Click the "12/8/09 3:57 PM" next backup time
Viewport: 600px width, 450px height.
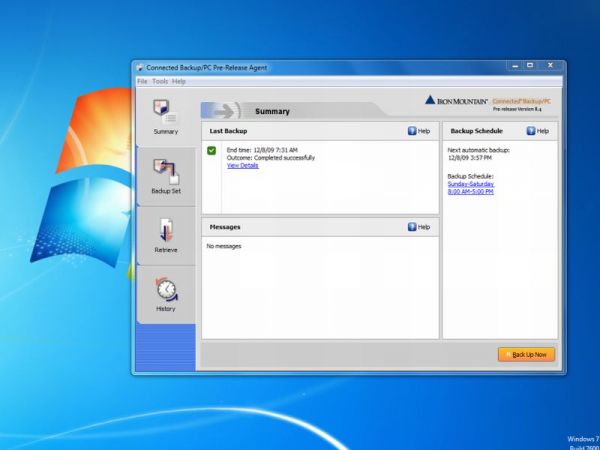(470, 158)
